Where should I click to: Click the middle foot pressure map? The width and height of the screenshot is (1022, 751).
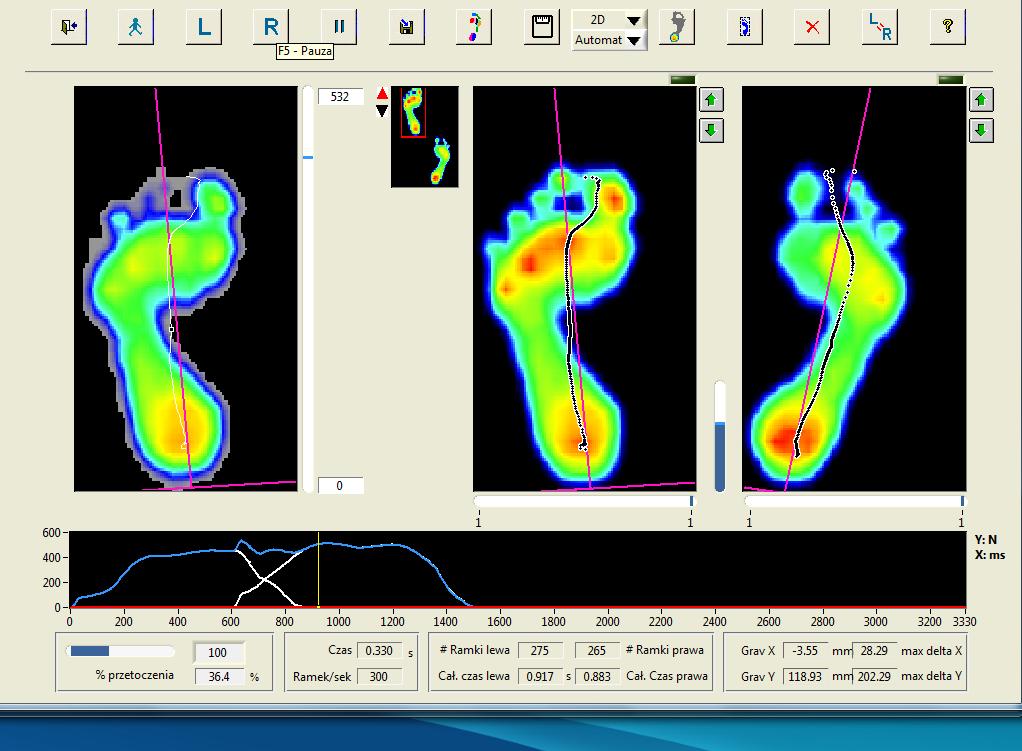[x=585, y=288]
